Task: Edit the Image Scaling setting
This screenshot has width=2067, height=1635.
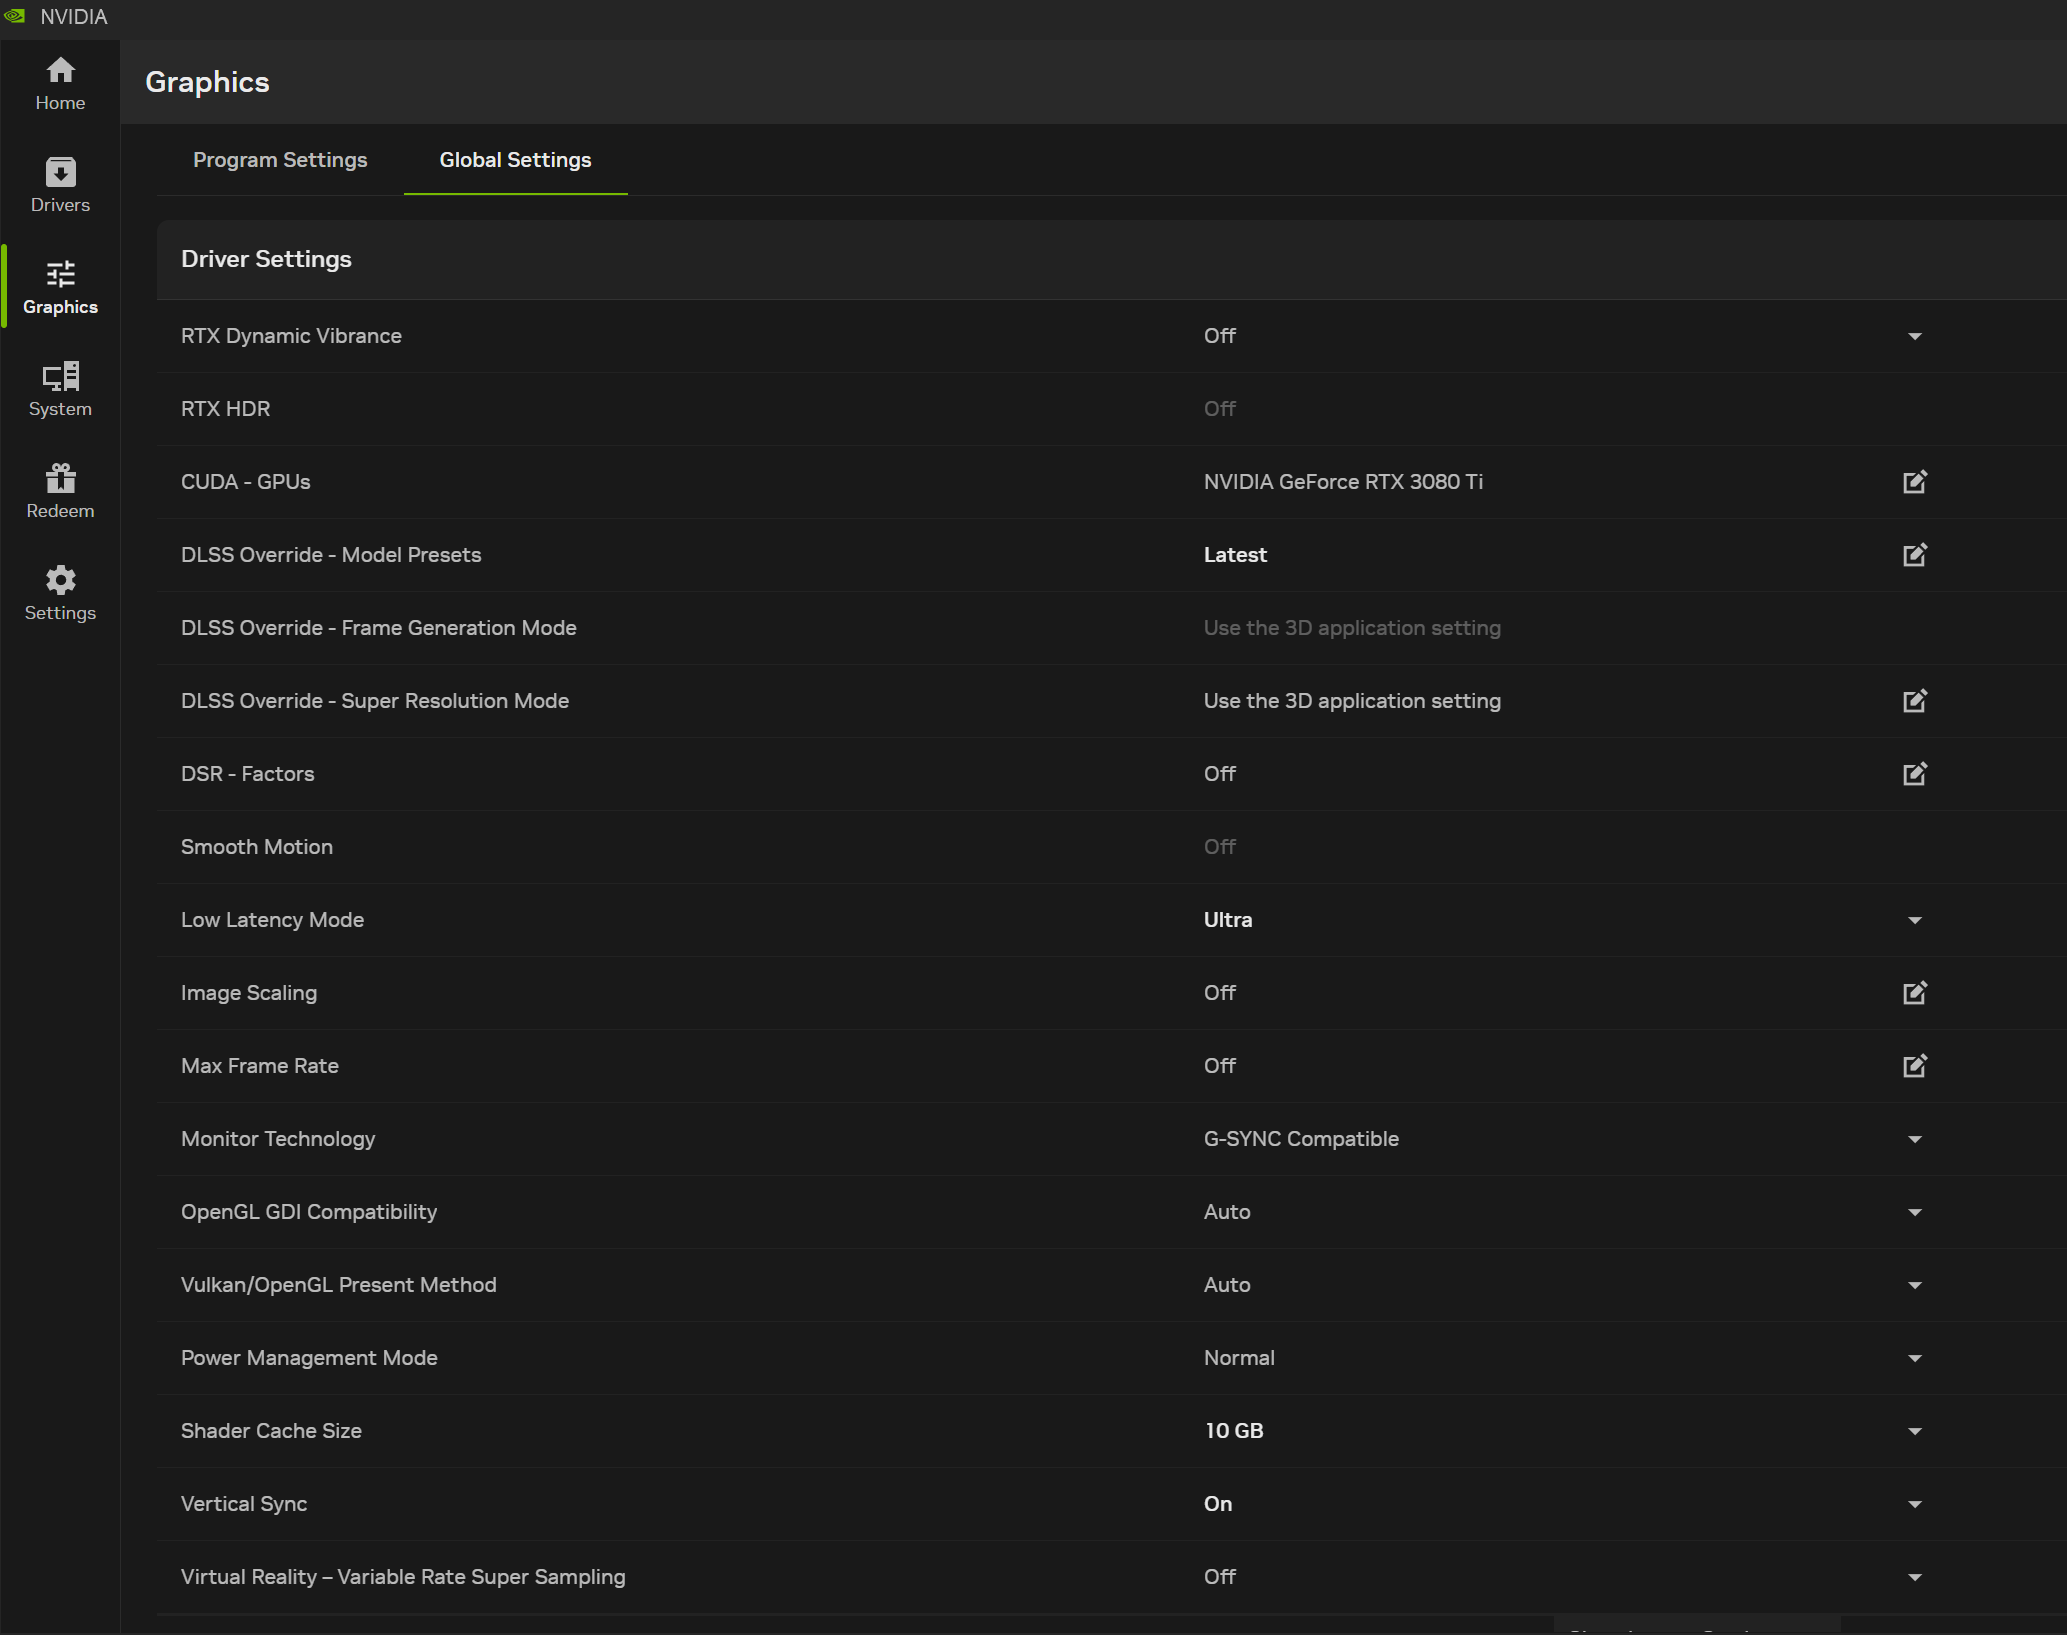Action: pos(1914,993)
